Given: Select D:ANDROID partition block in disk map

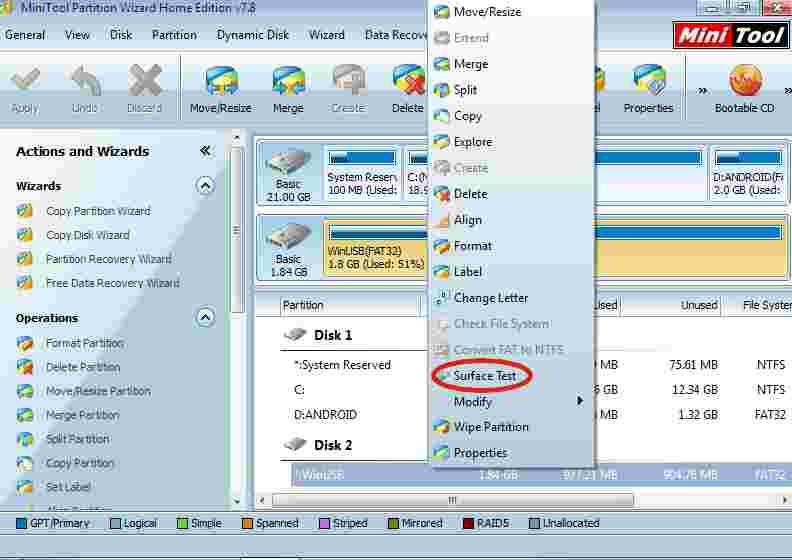Looking at the screenshot, I should [x=748, y=174].
